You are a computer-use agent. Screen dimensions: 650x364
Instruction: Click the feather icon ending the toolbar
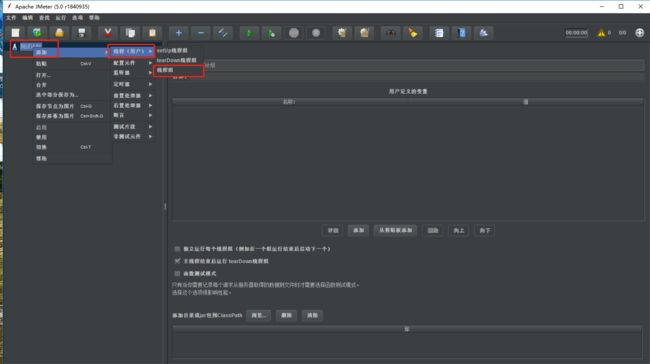click(483, 33)
